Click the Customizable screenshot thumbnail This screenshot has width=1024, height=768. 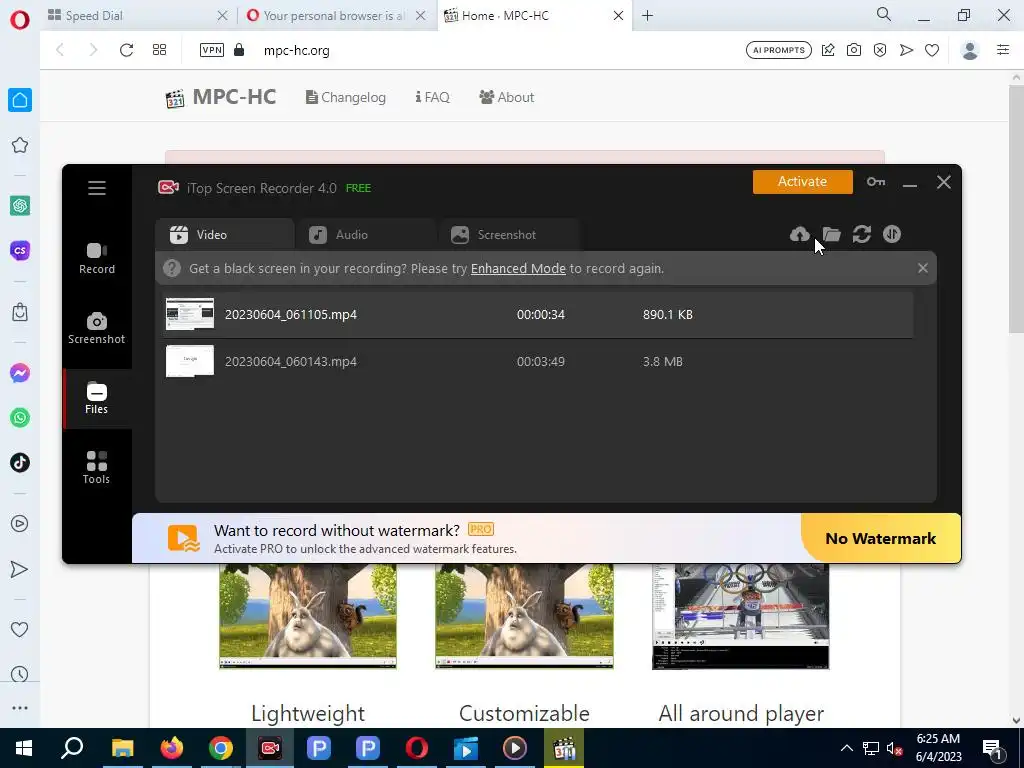tap(524, 616)
